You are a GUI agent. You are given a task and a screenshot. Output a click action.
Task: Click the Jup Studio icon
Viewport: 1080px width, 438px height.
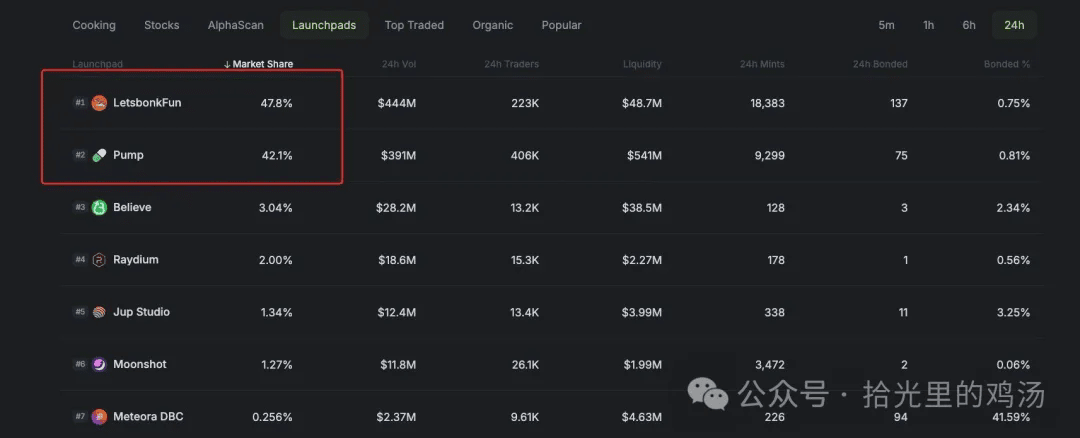pyautogui.click(x=99, y=312)
